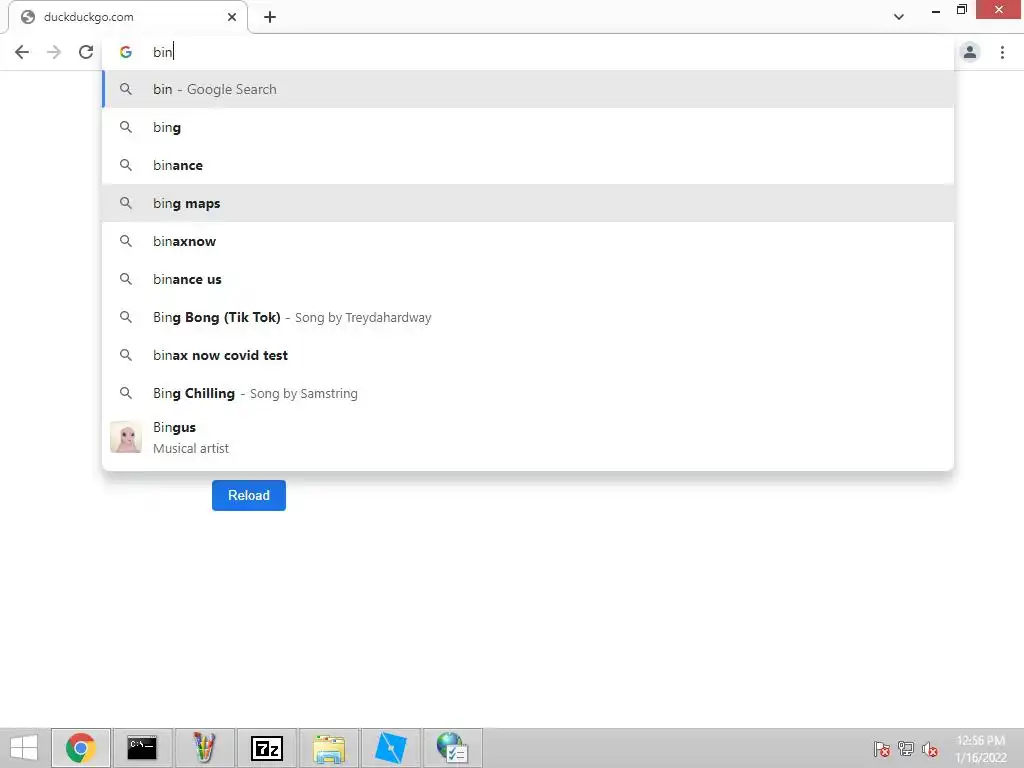1024x768 pixels.
Task: Open Chrome three-dot menu
Action: click(x=1002, y=52)
